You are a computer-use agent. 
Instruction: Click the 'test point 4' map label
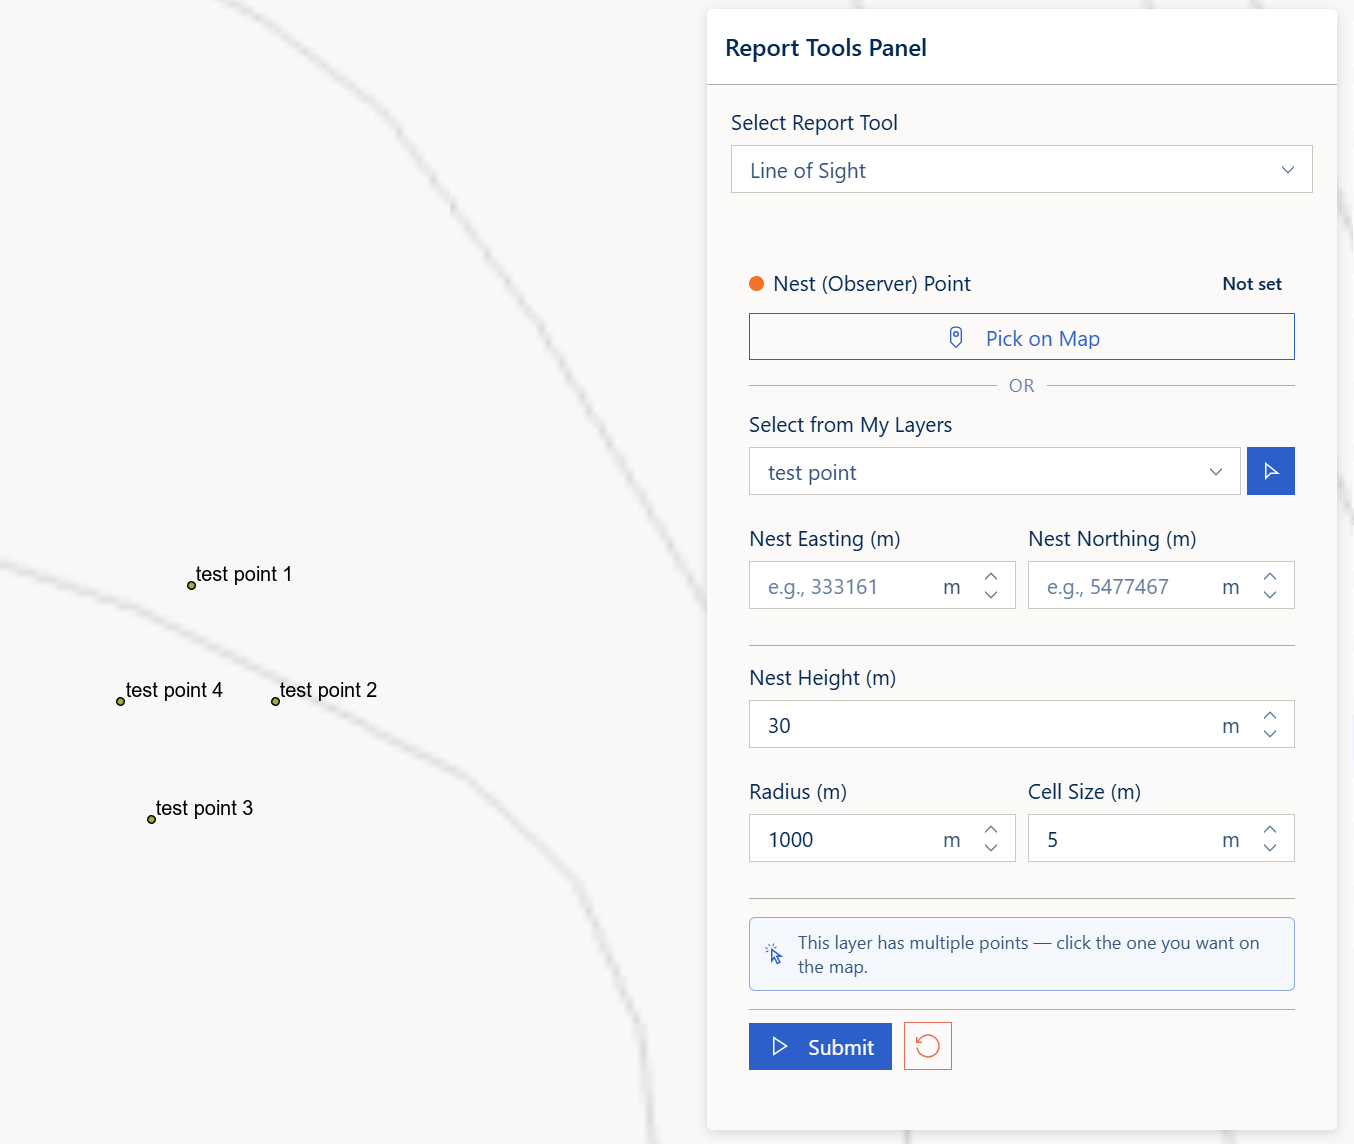coord(174,690)
